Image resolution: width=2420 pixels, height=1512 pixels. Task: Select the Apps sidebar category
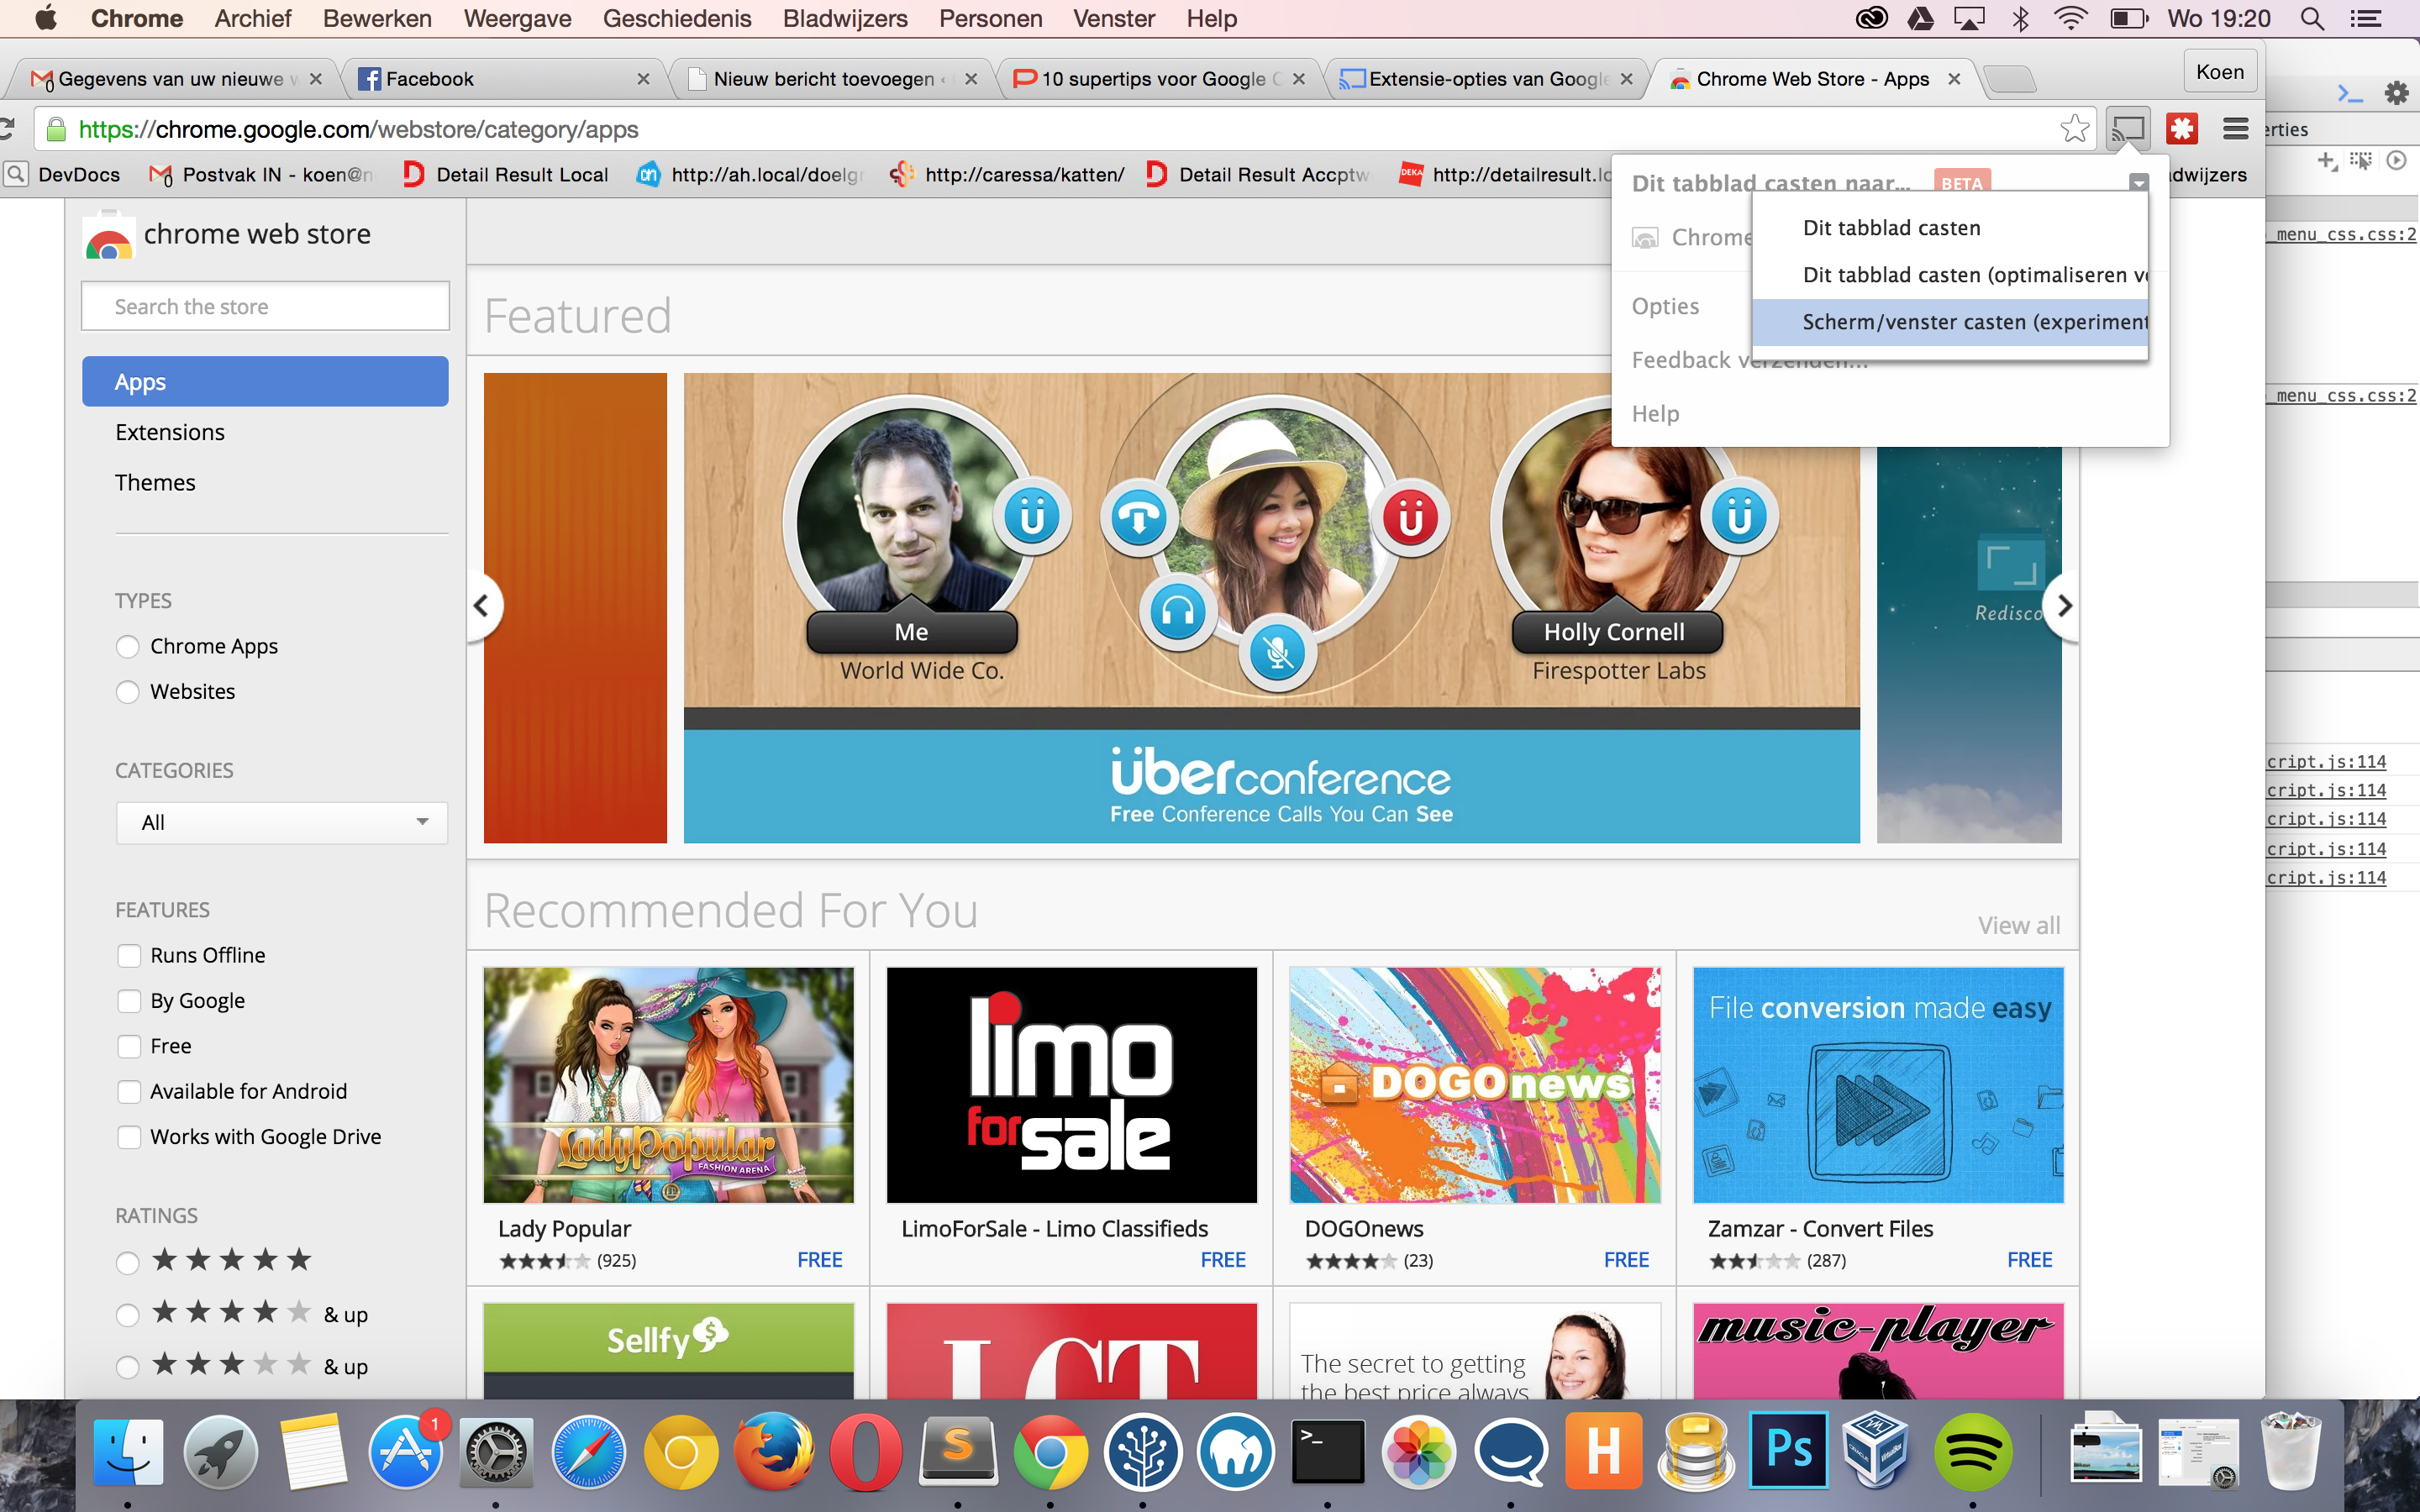[x=265, y=381]
